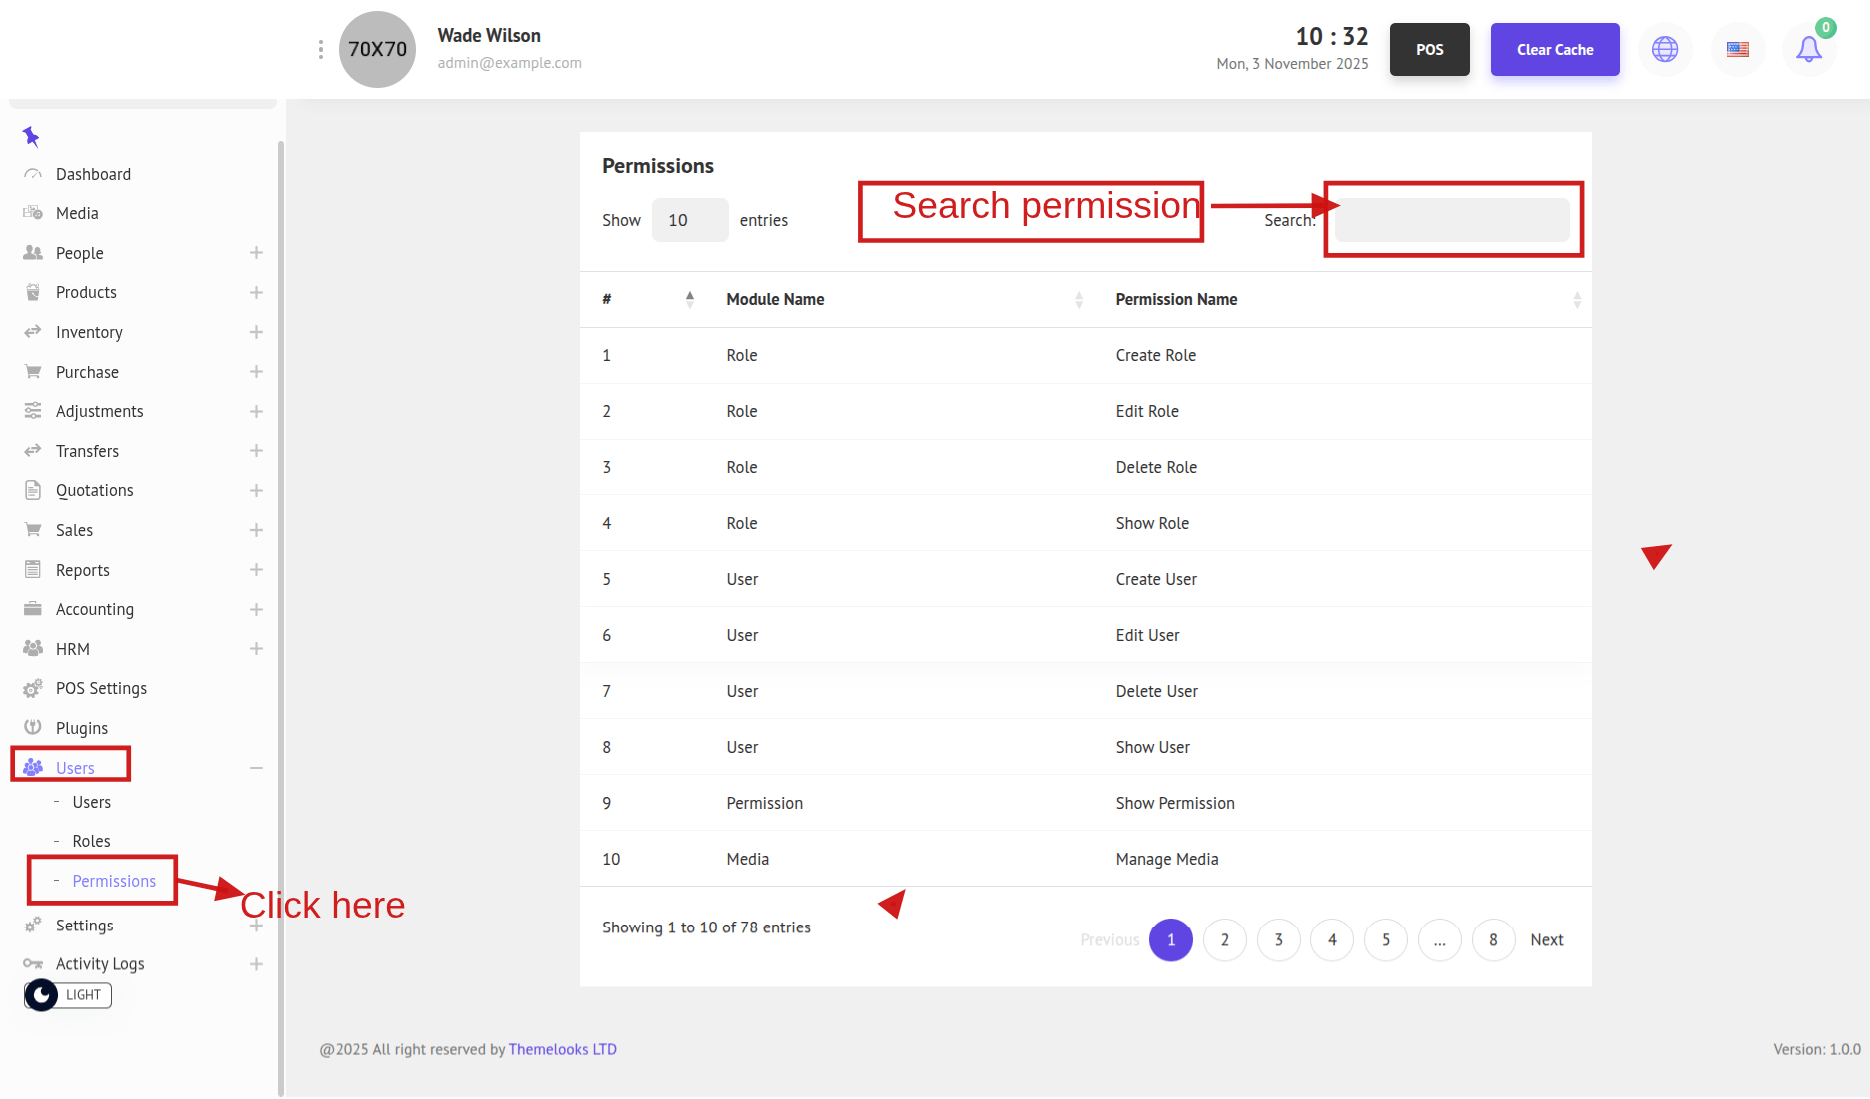The width and height of the screenshot is (1870, 1099).
Task: Click the pin icon in sidebar
Action: click(31, 136)
